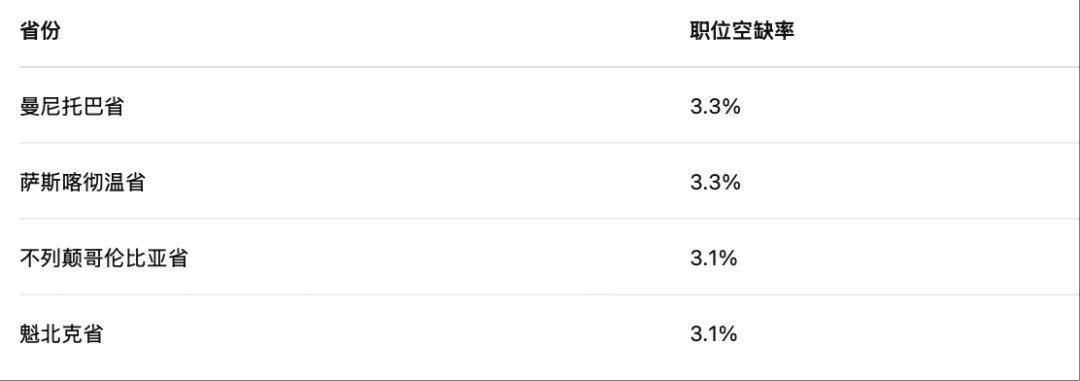Click the 3.3% value for 曼尼托巴省
Image resolution: width=1080 pixels, height=381 pixels.
coord(715,107)
